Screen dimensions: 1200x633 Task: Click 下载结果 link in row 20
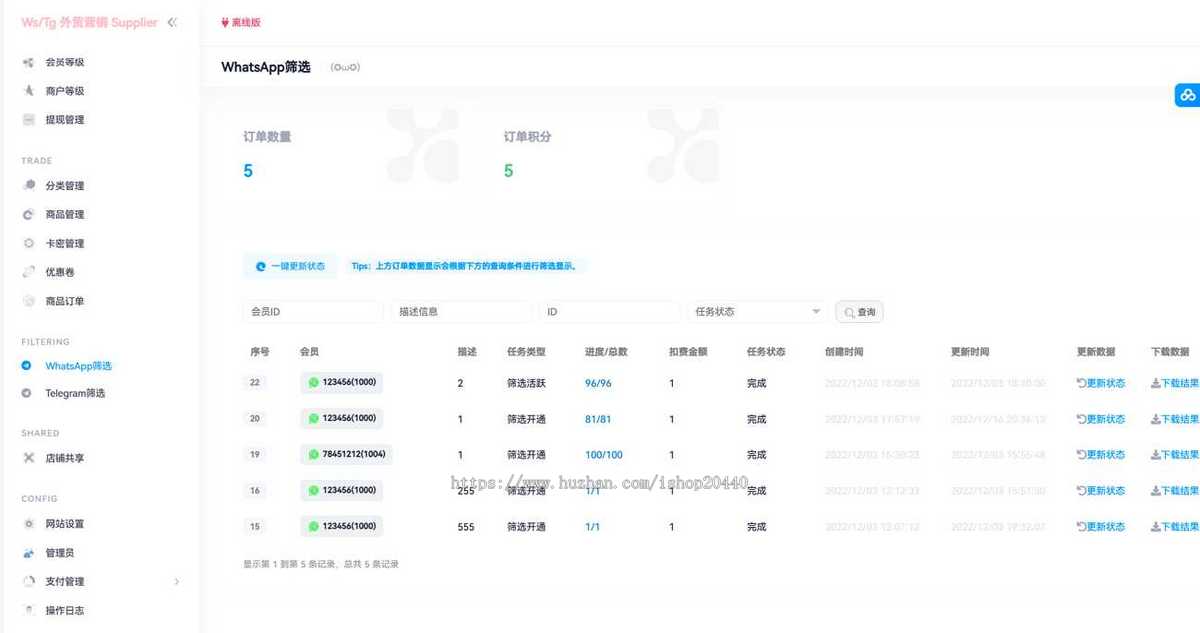pyautogui.click(x=1180, y=419)
